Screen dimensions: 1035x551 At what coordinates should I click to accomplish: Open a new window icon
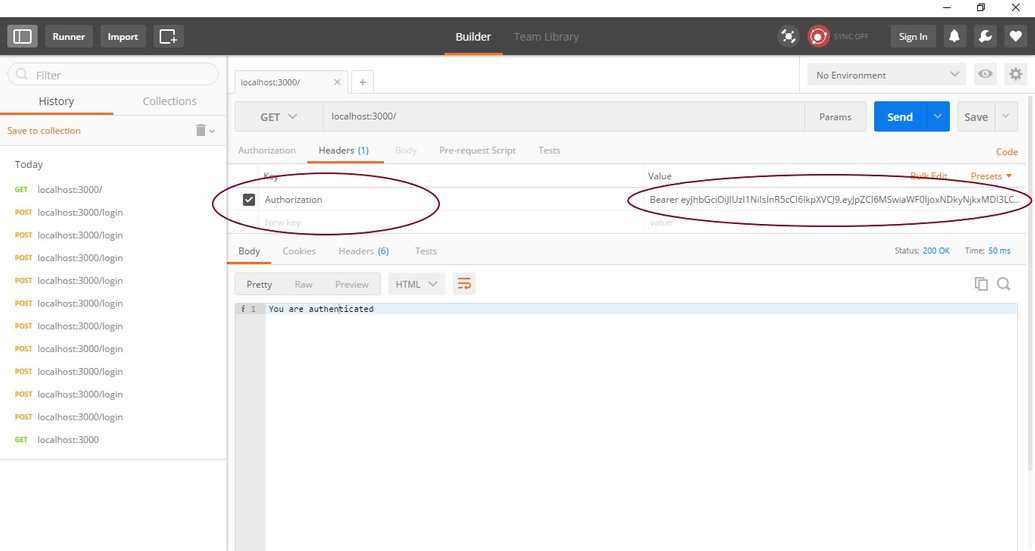[168, 36]
